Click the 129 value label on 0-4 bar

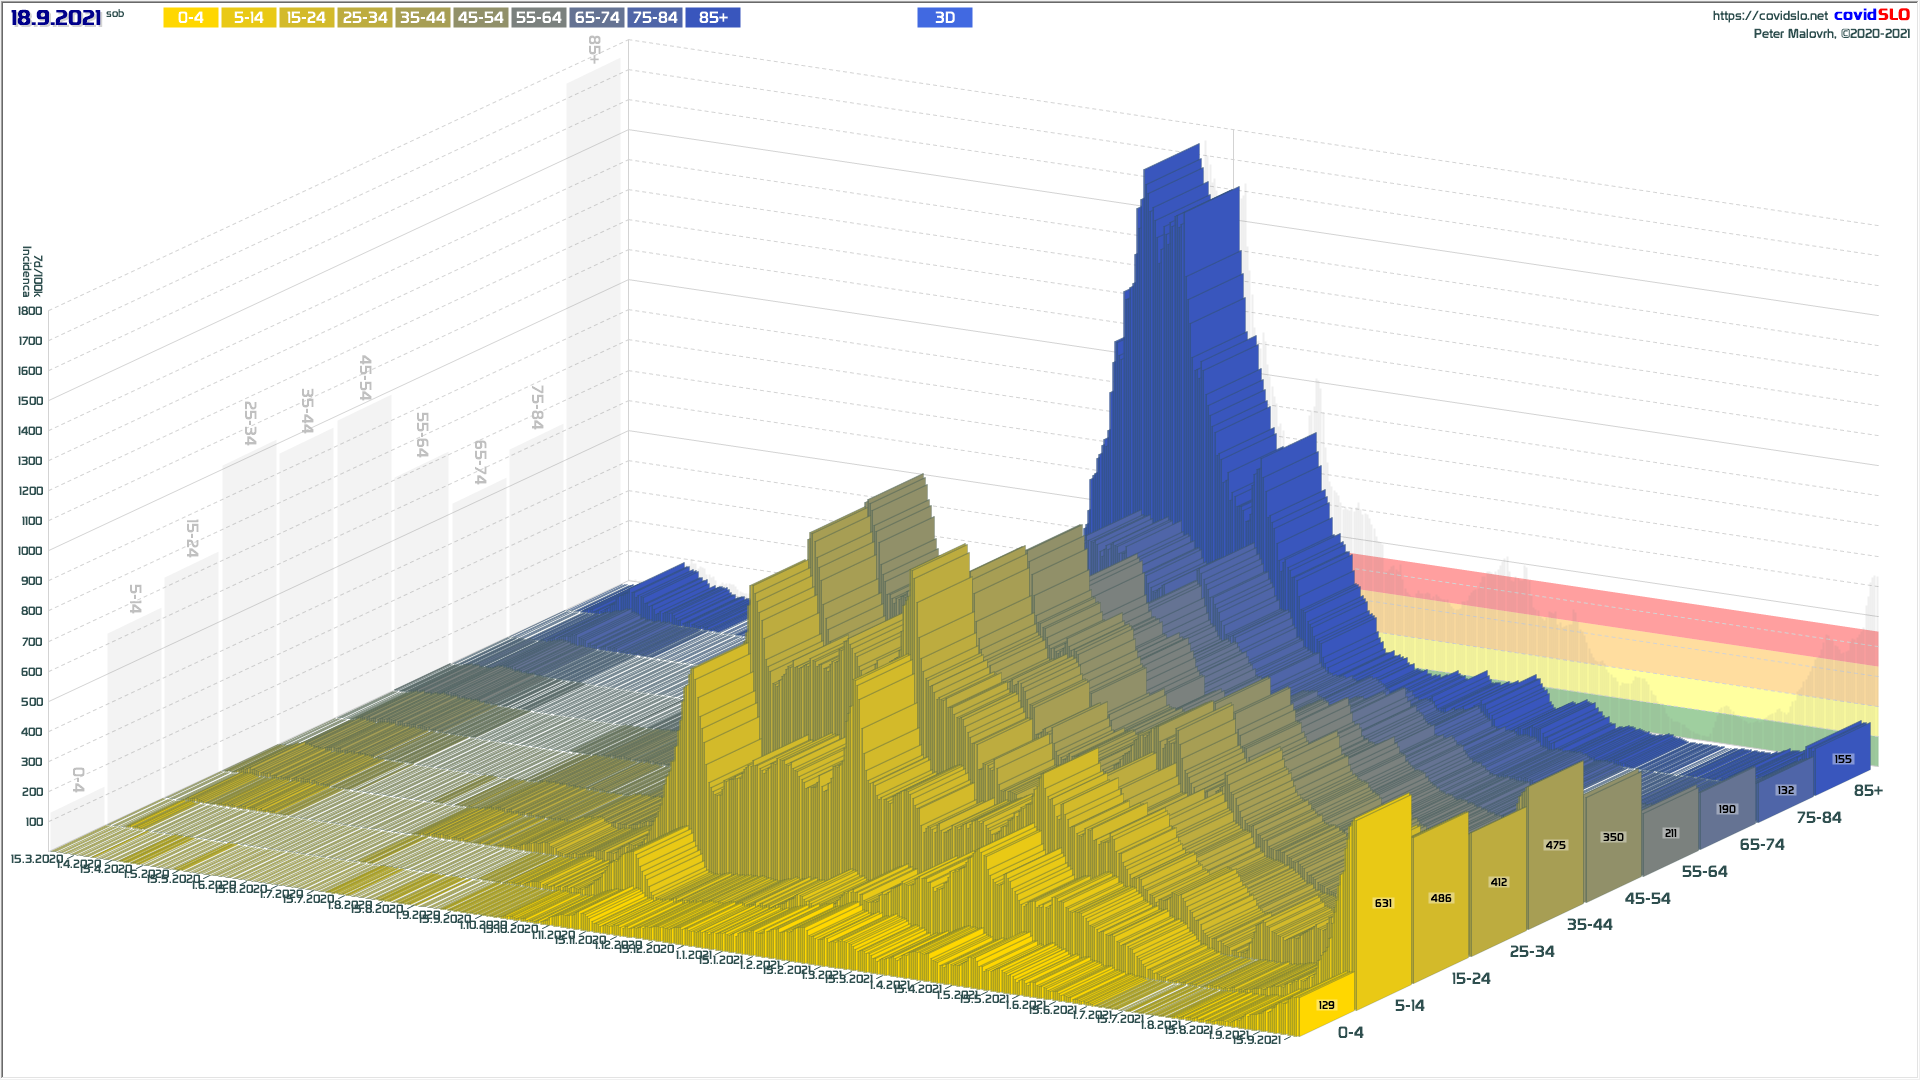click(1326, 1005)
